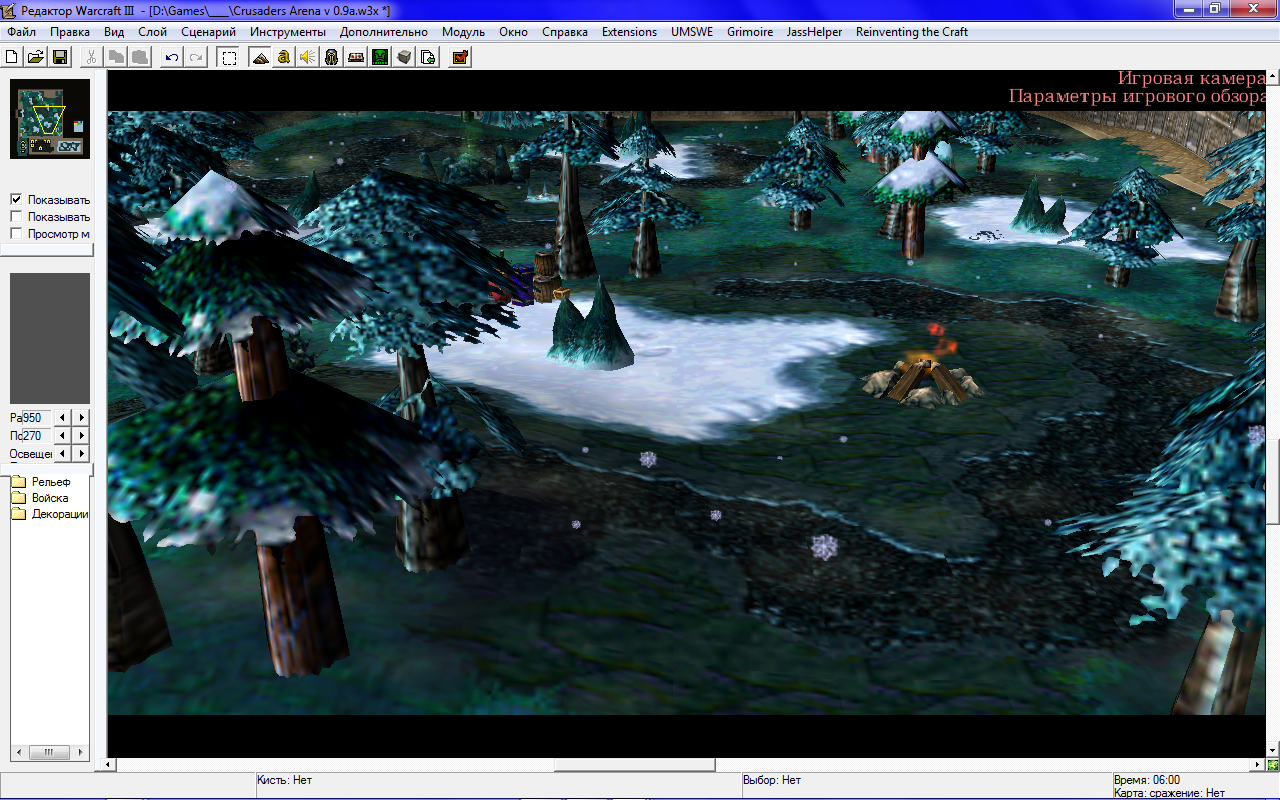Click the 'Время: 06:00' status text

point(1147,780)
